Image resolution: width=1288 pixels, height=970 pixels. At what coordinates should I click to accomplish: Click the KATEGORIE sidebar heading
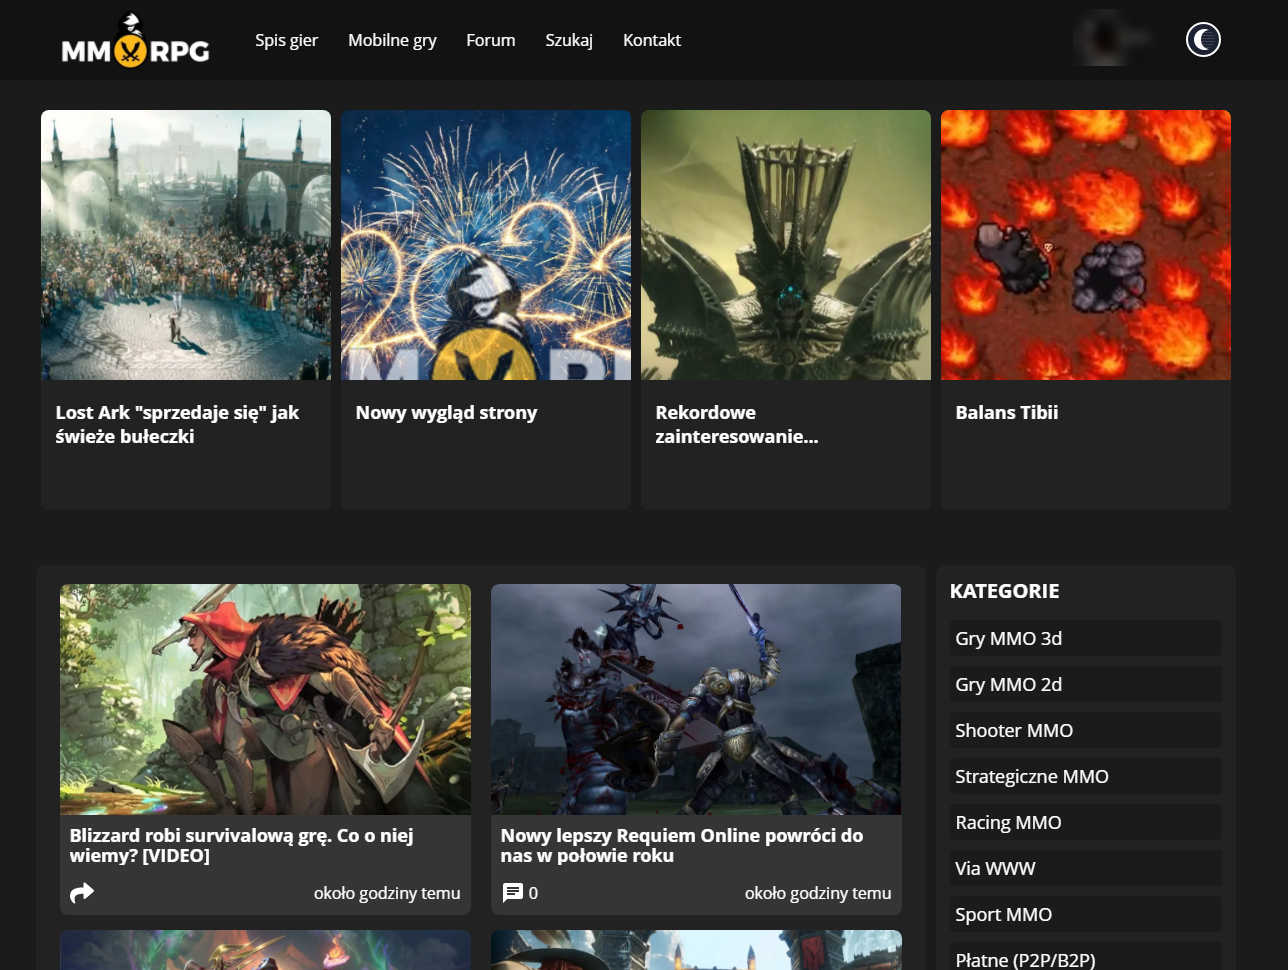pos(1004,591)
